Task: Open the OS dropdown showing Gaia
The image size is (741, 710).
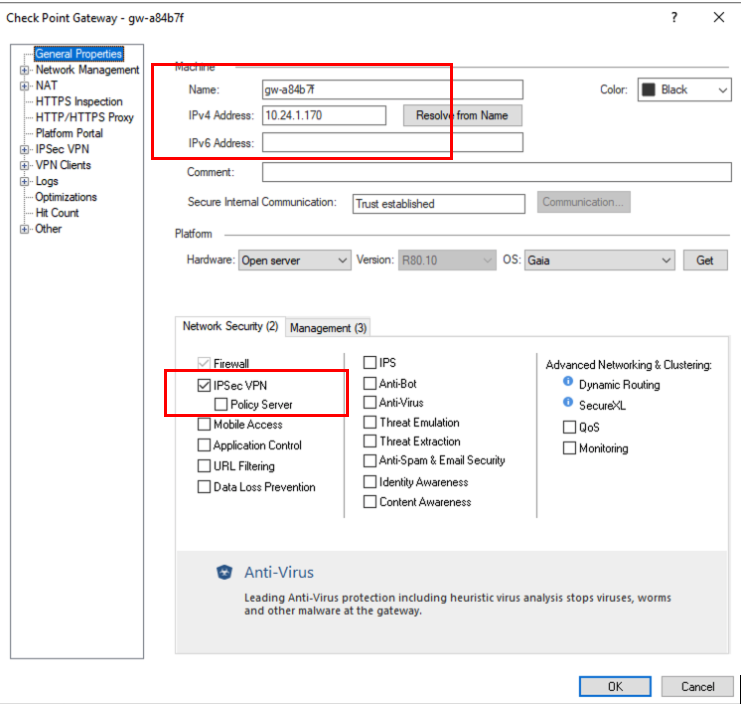Action: 599,260
